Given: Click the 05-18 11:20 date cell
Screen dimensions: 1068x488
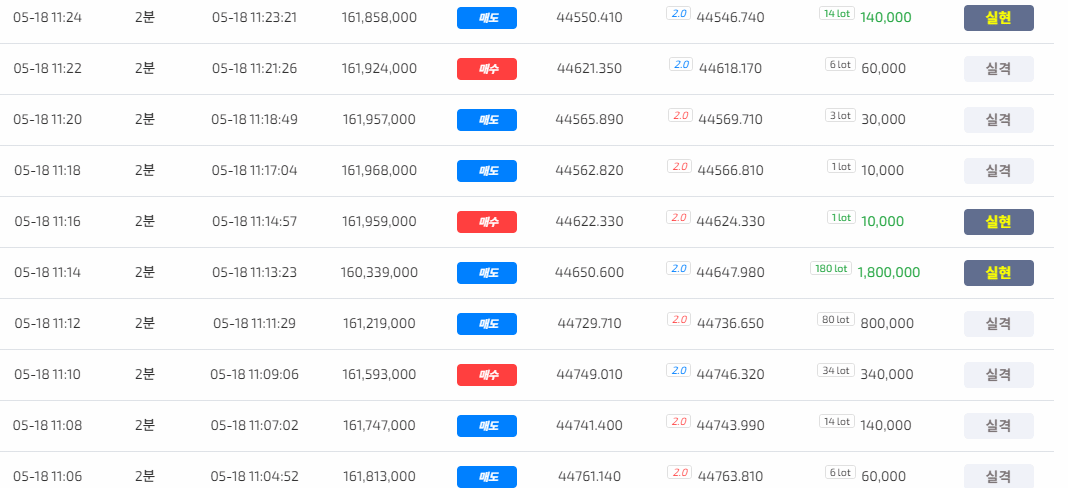Looking at the screenshot, I should click(48, 119).
